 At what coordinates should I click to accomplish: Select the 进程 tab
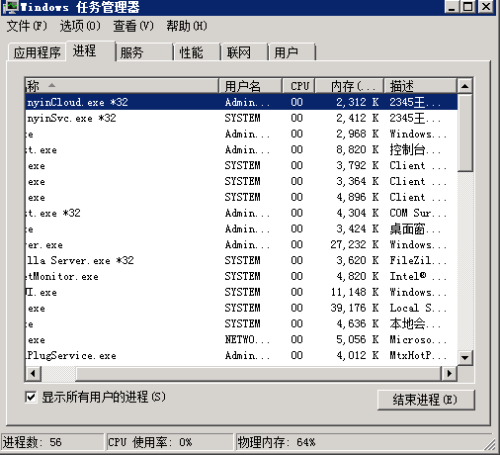(90, 51)
